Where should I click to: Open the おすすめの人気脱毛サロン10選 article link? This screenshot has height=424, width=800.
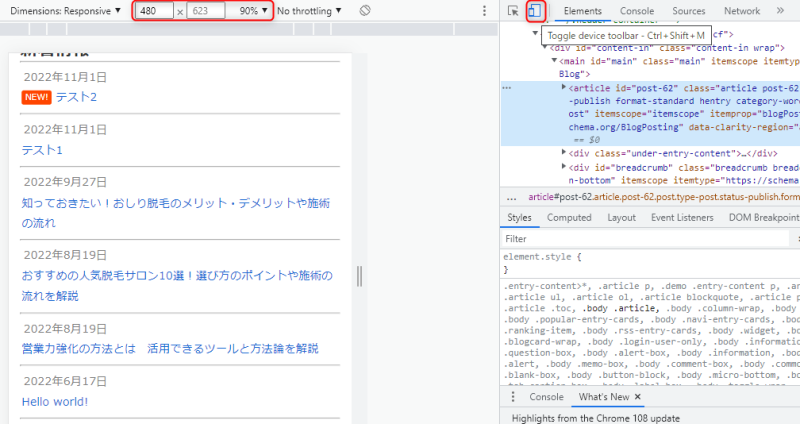(x=177, y=286)
